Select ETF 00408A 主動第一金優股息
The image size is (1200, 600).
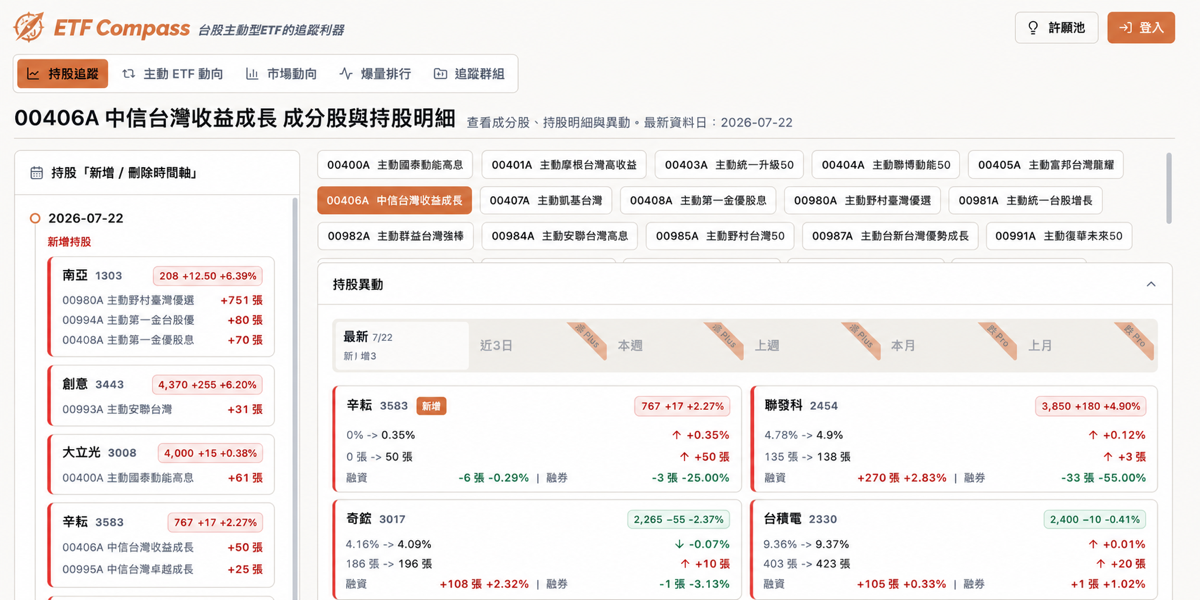tap(698, 200)
